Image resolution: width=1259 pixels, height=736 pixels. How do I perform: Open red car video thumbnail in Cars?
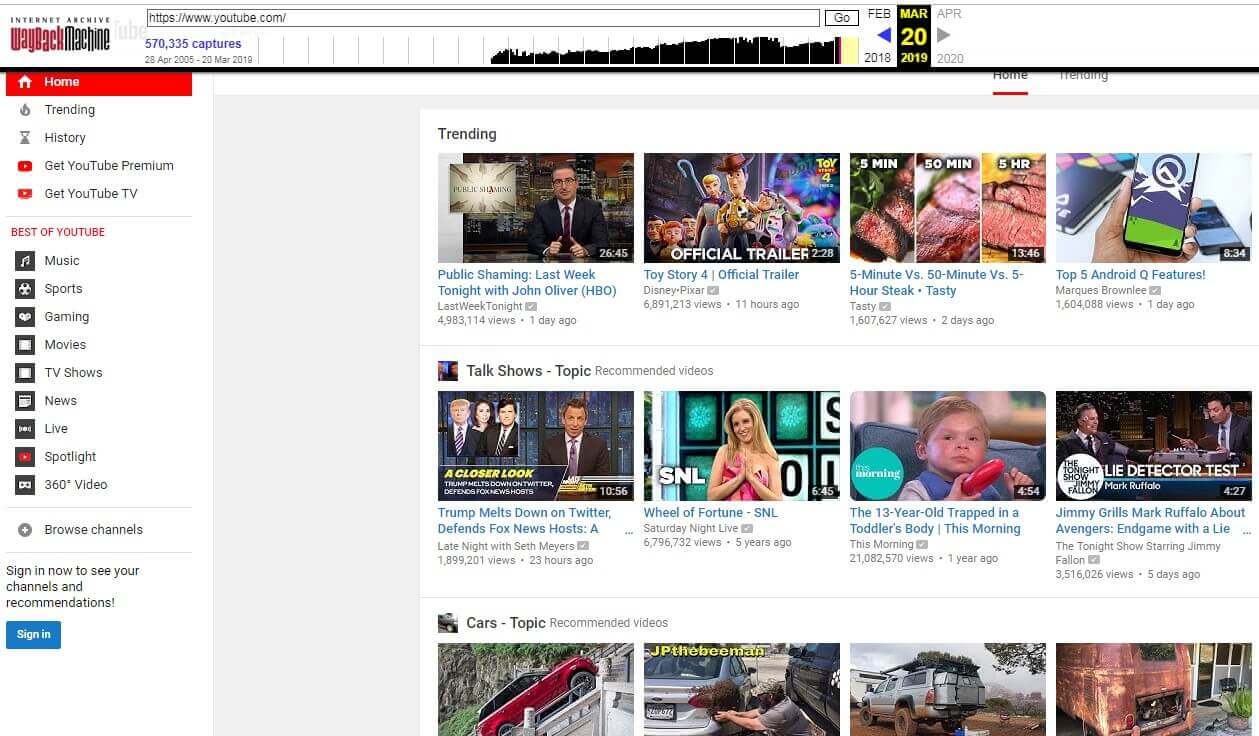[x=536, y=689]
